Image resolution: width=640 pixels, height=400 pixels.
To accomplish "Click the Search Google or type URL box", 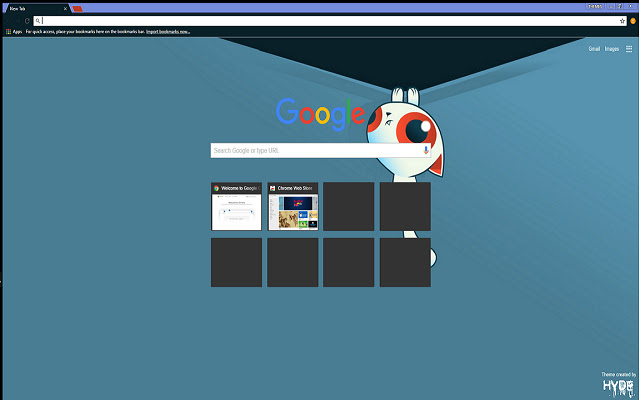I will tap(320, 150).
